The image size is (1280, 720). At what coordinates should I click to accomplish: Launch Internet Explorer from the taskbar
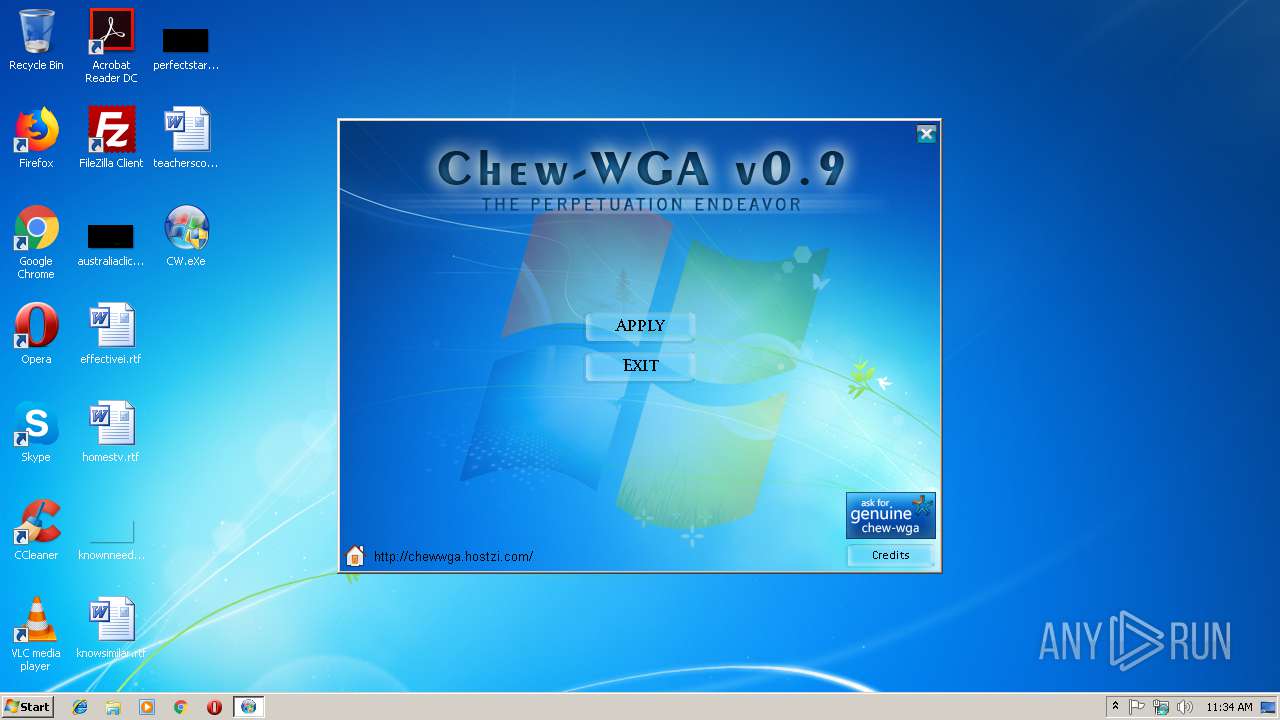[80, 707]
